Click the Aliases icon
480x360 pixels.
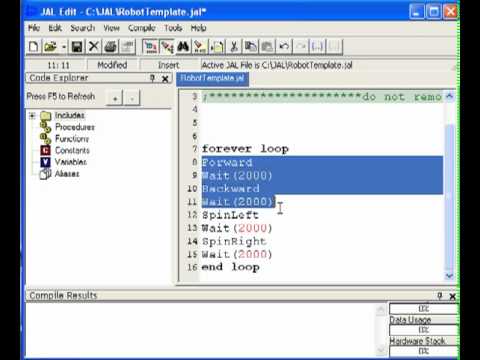tap(45, 174)
